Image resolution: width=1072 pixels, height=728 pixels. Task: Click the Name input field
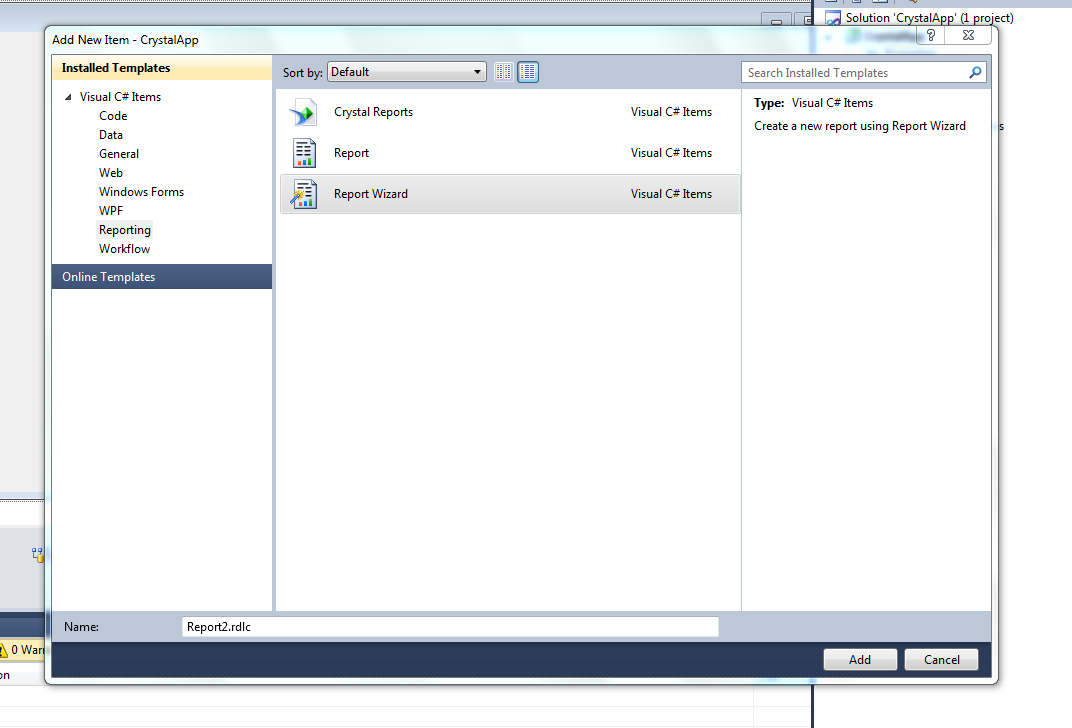(451, 627)
